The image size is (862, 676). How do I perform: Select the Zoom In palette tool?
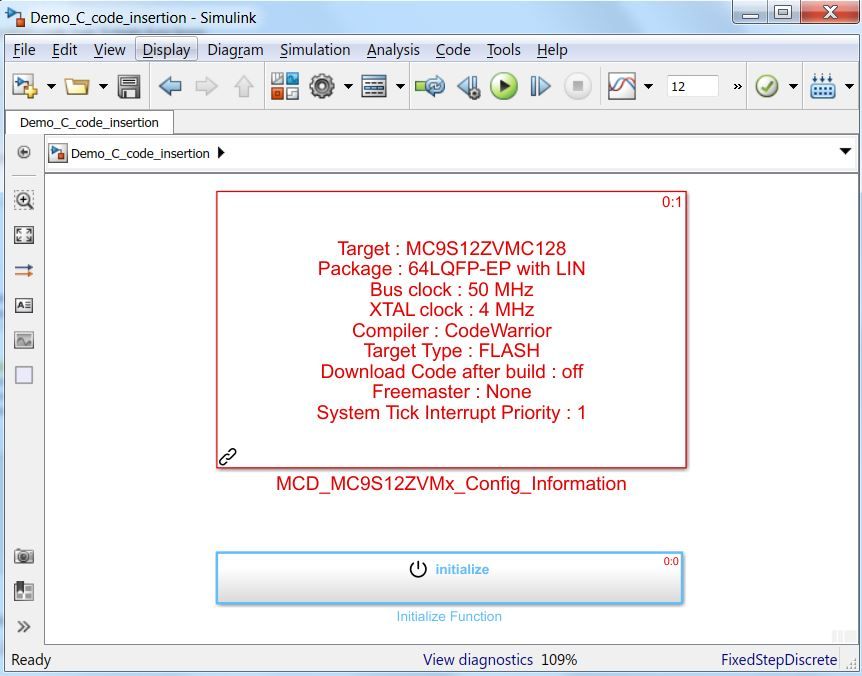tap(24, 201)
